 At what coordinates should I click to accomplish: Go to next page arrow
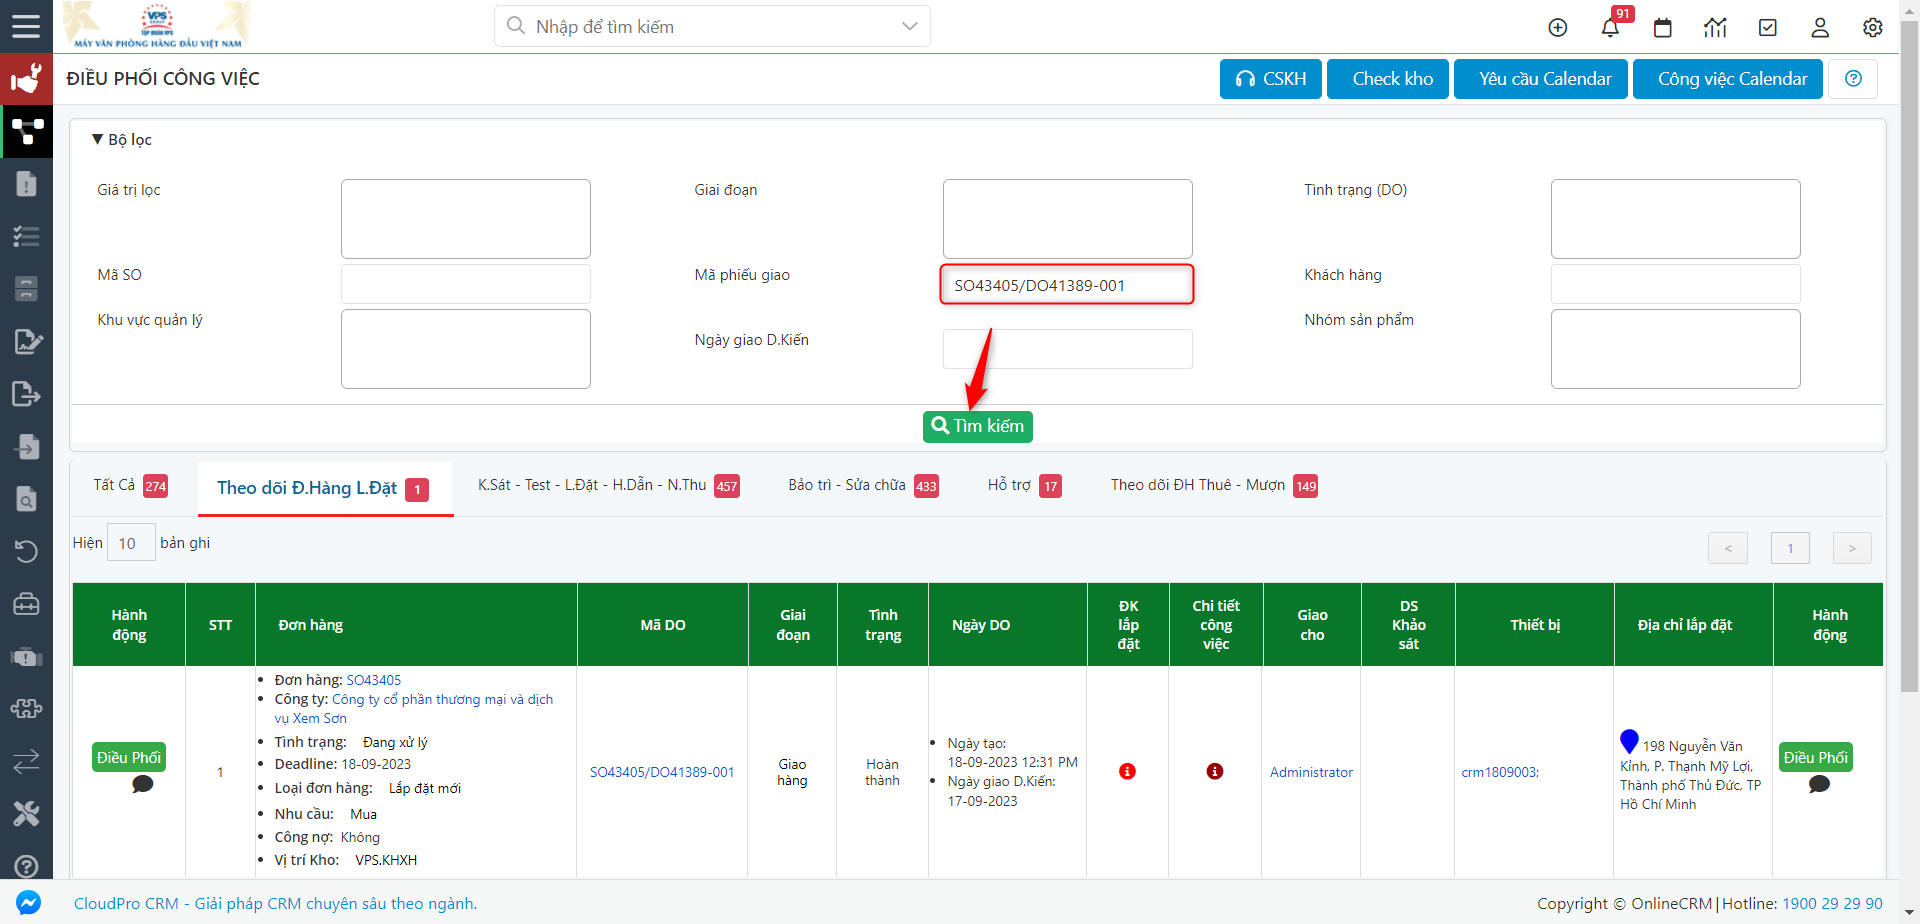click(1852, 548)
